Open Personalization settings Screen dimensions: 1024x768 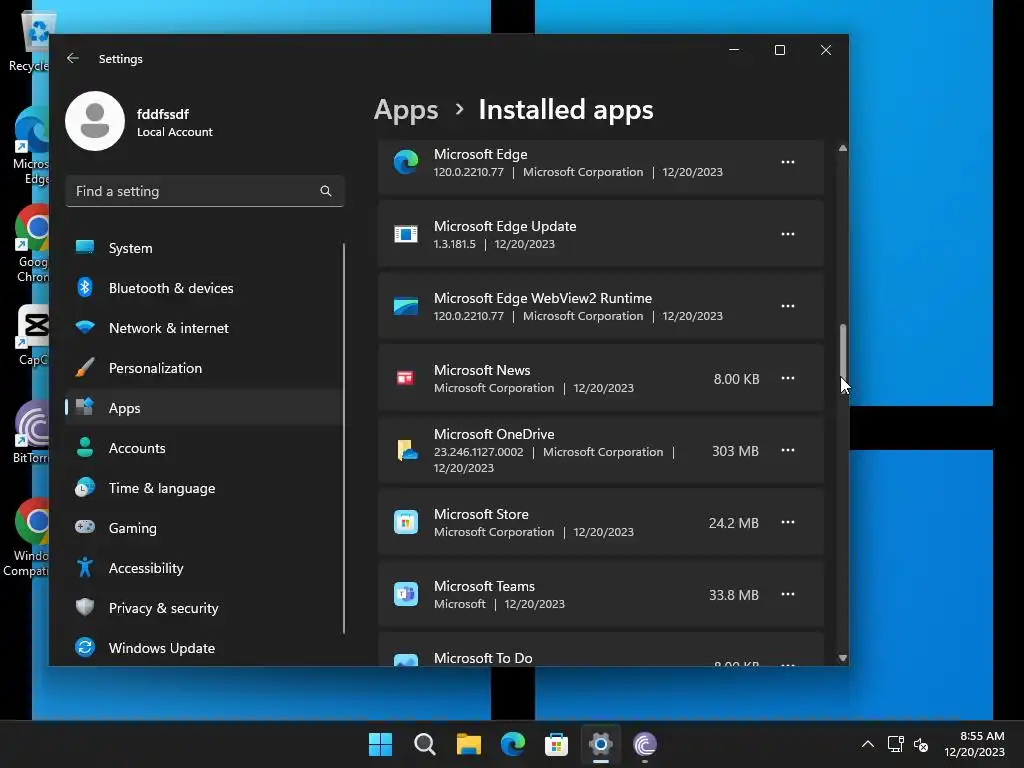click(x=204, y=368)
